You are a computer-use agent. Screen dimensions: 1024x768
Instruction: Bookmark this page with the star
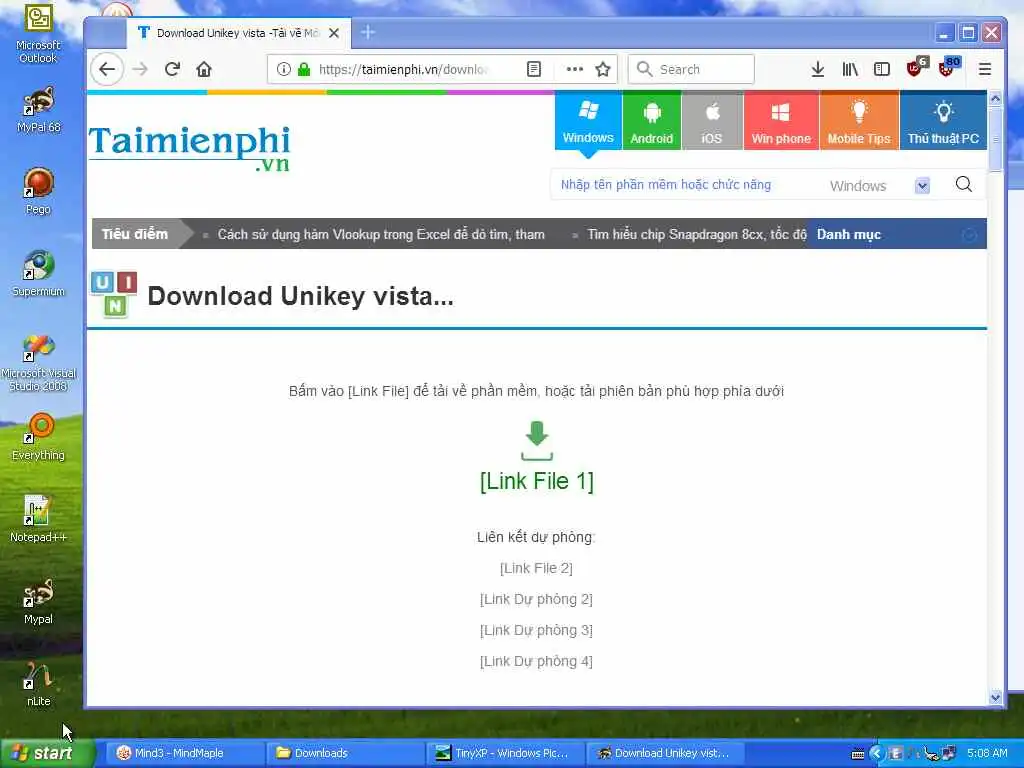(x=603, y=69)
